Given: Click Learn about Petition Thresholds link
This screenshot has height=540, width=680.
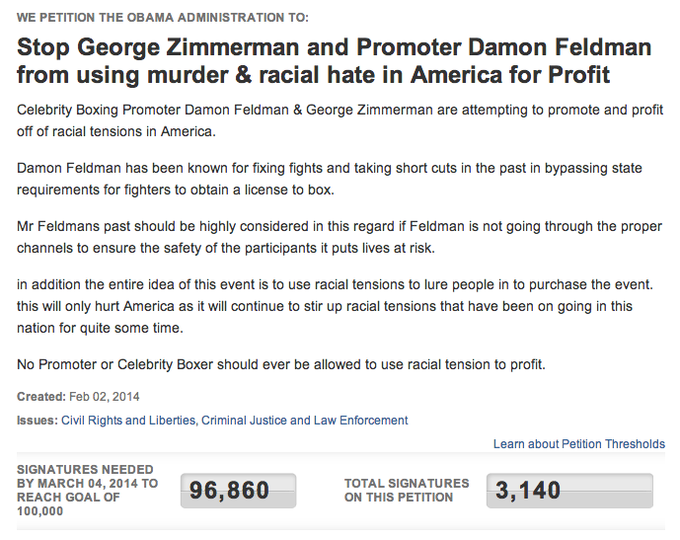Looking at the screenshot, I should pos(579,444).
